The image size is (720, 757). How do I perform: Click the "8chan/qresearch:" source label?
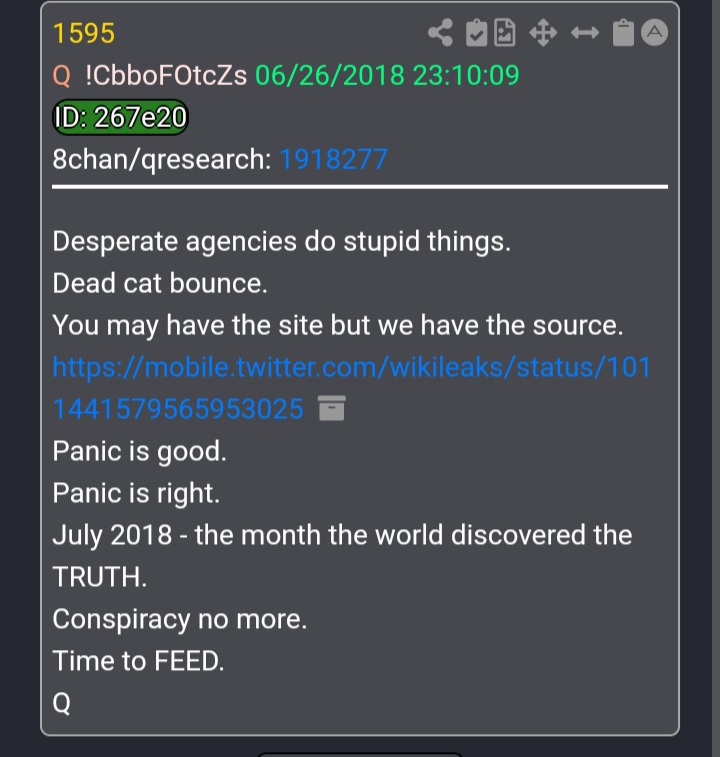[162, 159]
